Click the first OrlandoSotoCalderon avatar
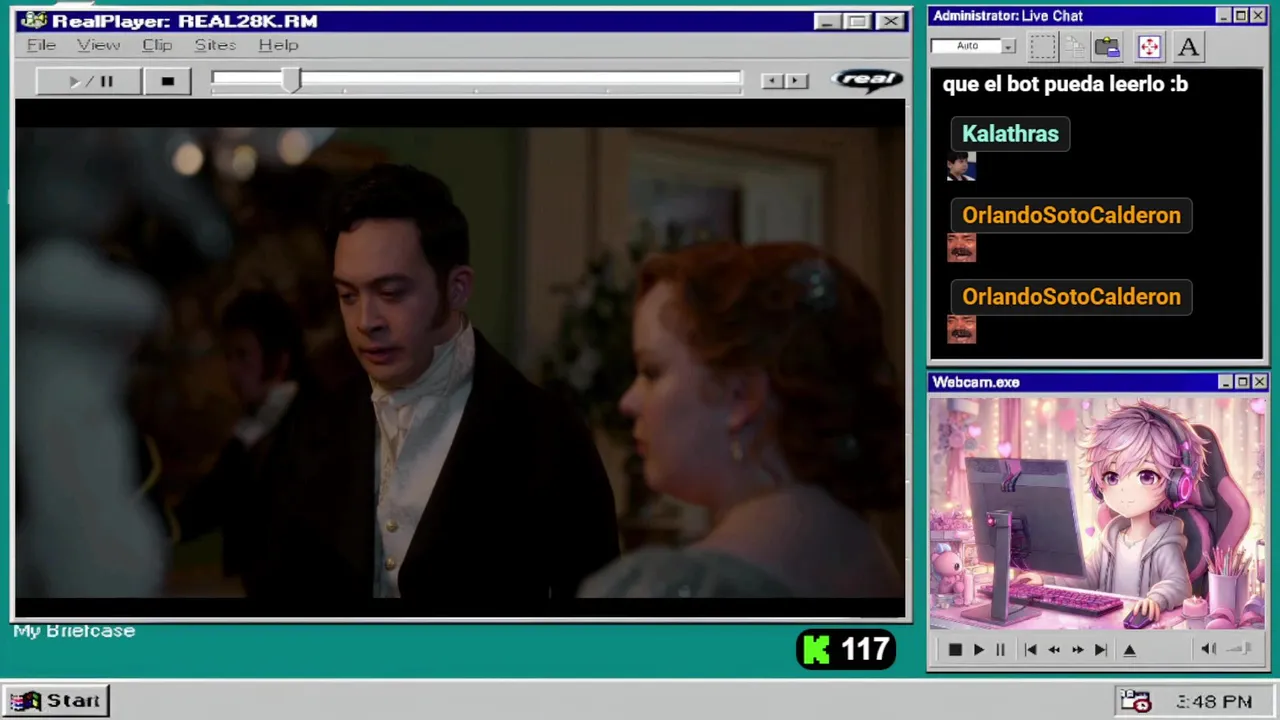 961,248
